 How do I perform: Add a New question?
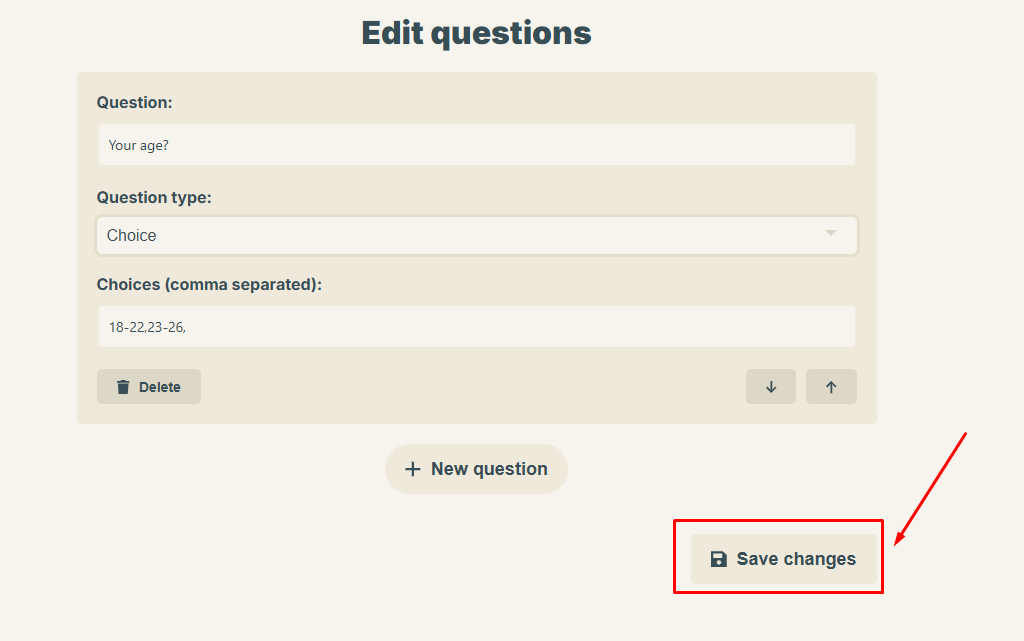pyautogui.click(x=476, y=469)
